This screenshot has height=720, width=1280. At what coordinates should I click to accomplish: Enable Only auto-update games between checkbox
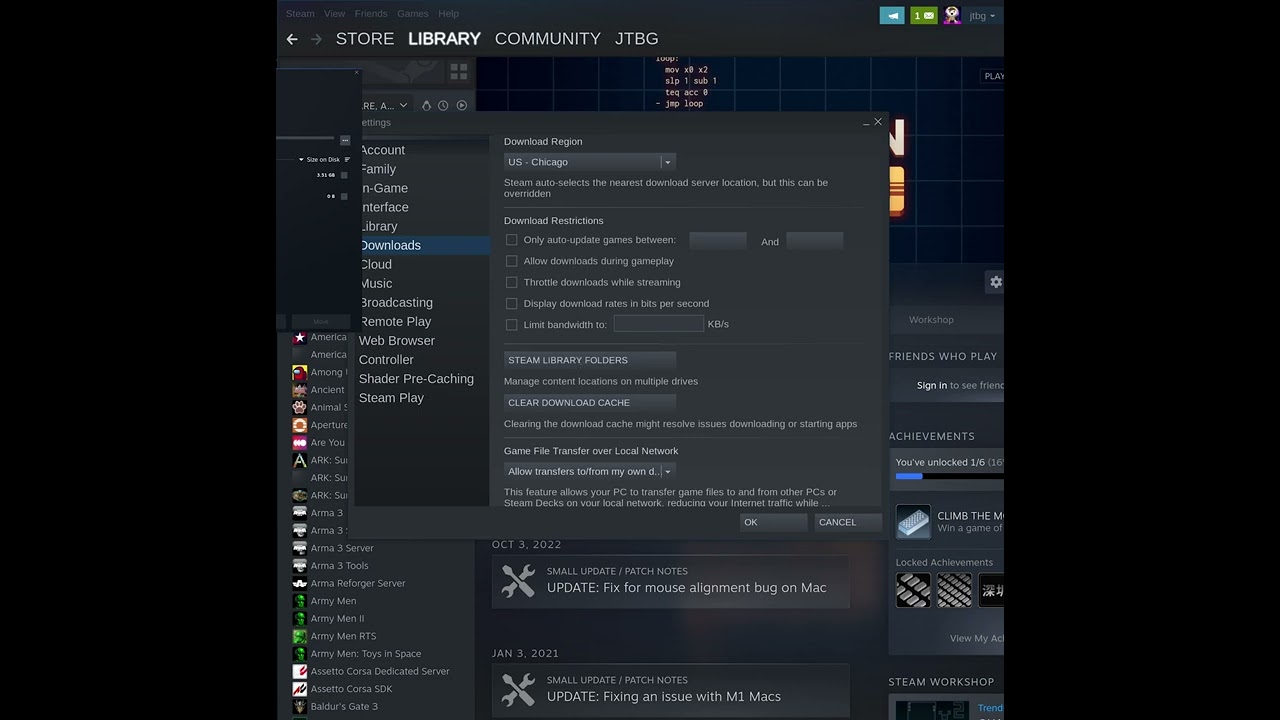(511, 240)
